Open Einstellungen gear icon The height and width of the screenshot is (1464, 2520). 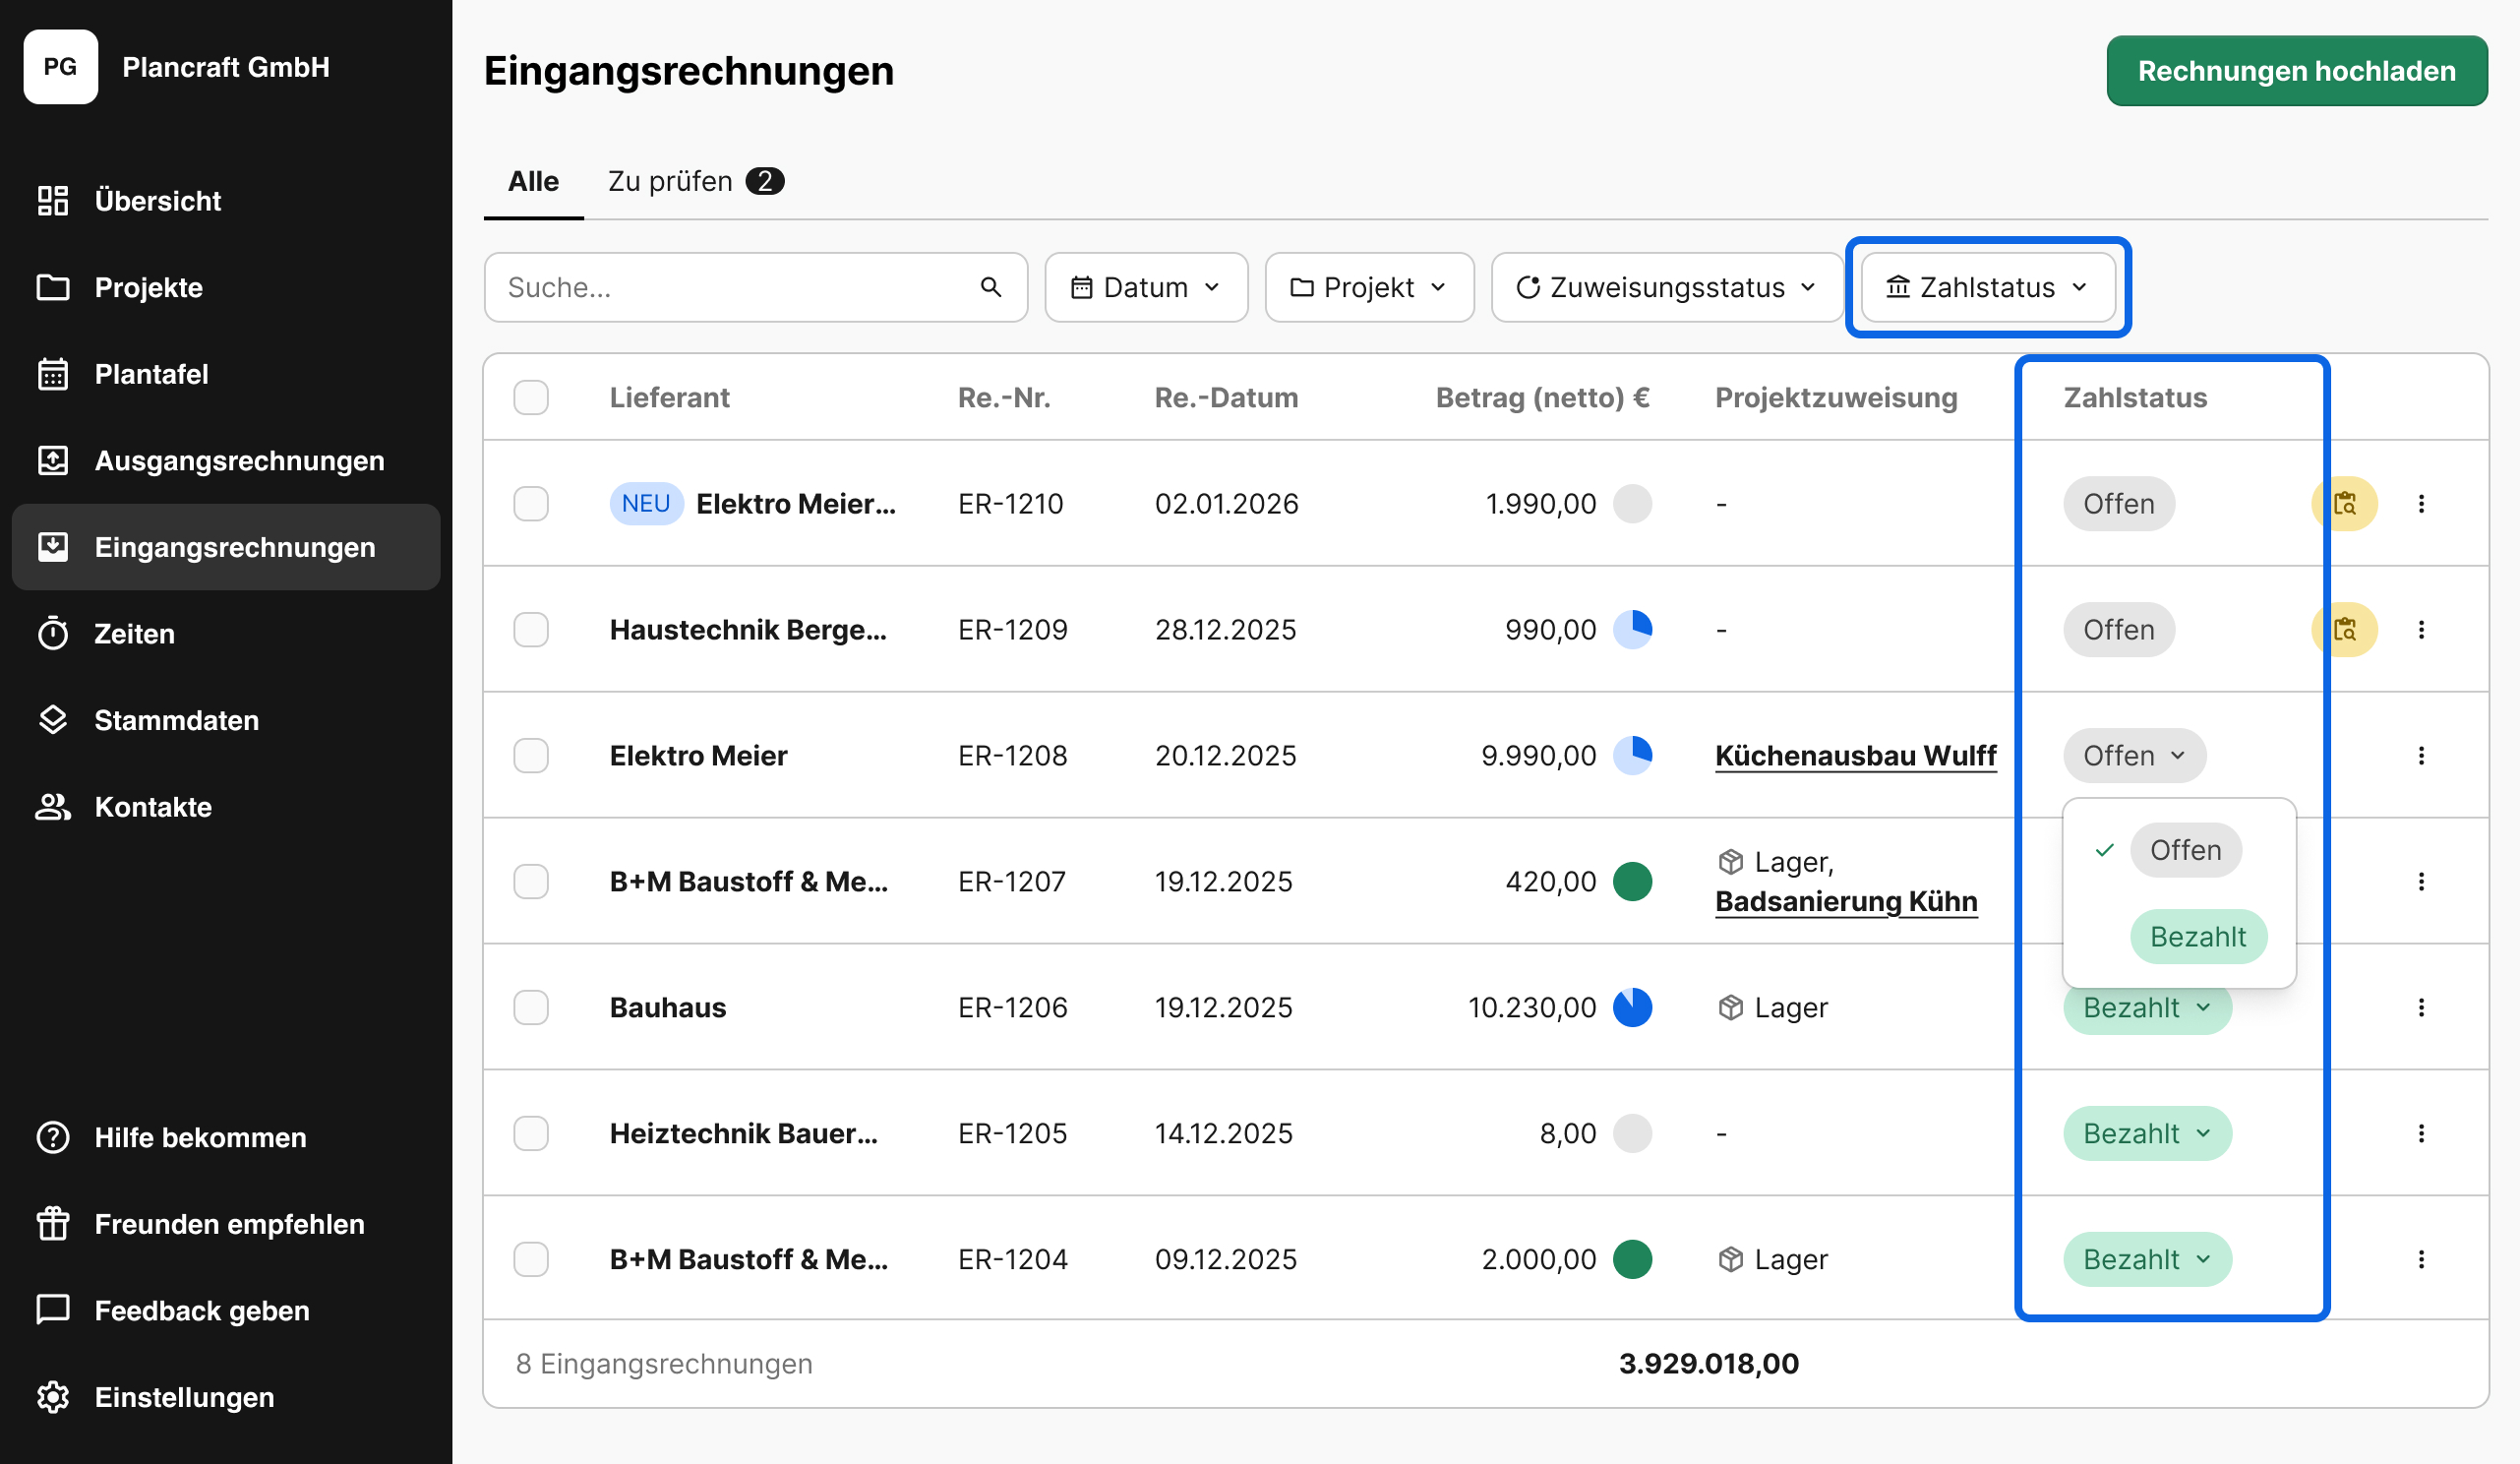(53, 1397)
